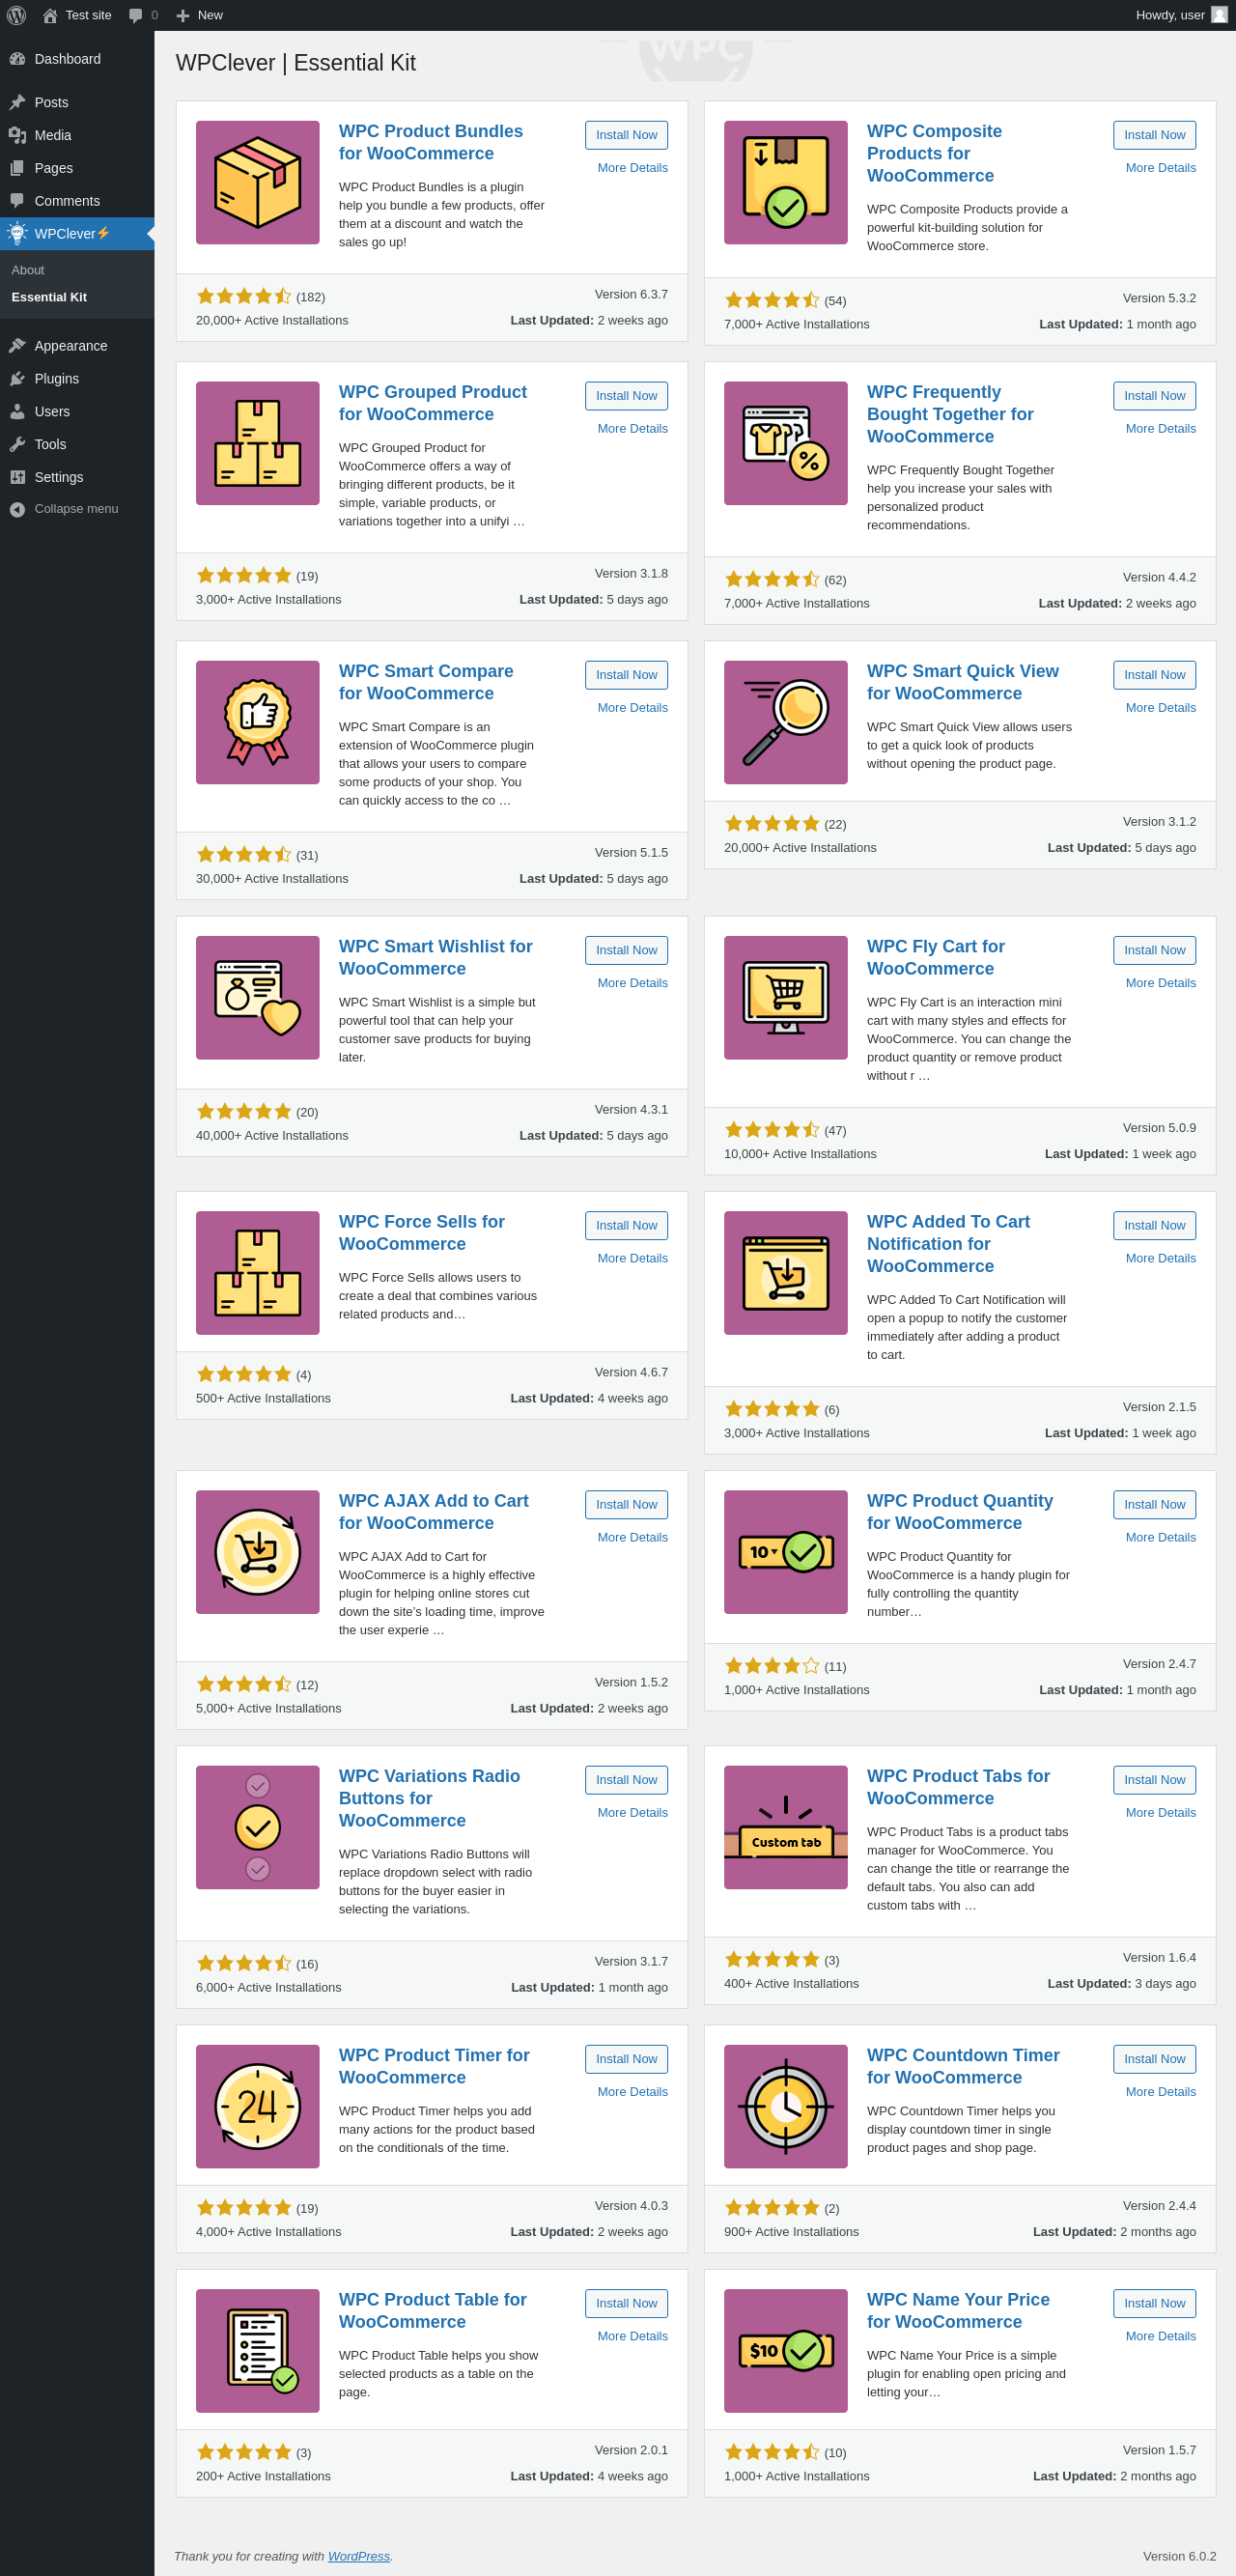Image resolution: width=1236 pixels, height=2576 pixels.
Task: Click the Collapse menu arrow icon
Action: point(17,509)
